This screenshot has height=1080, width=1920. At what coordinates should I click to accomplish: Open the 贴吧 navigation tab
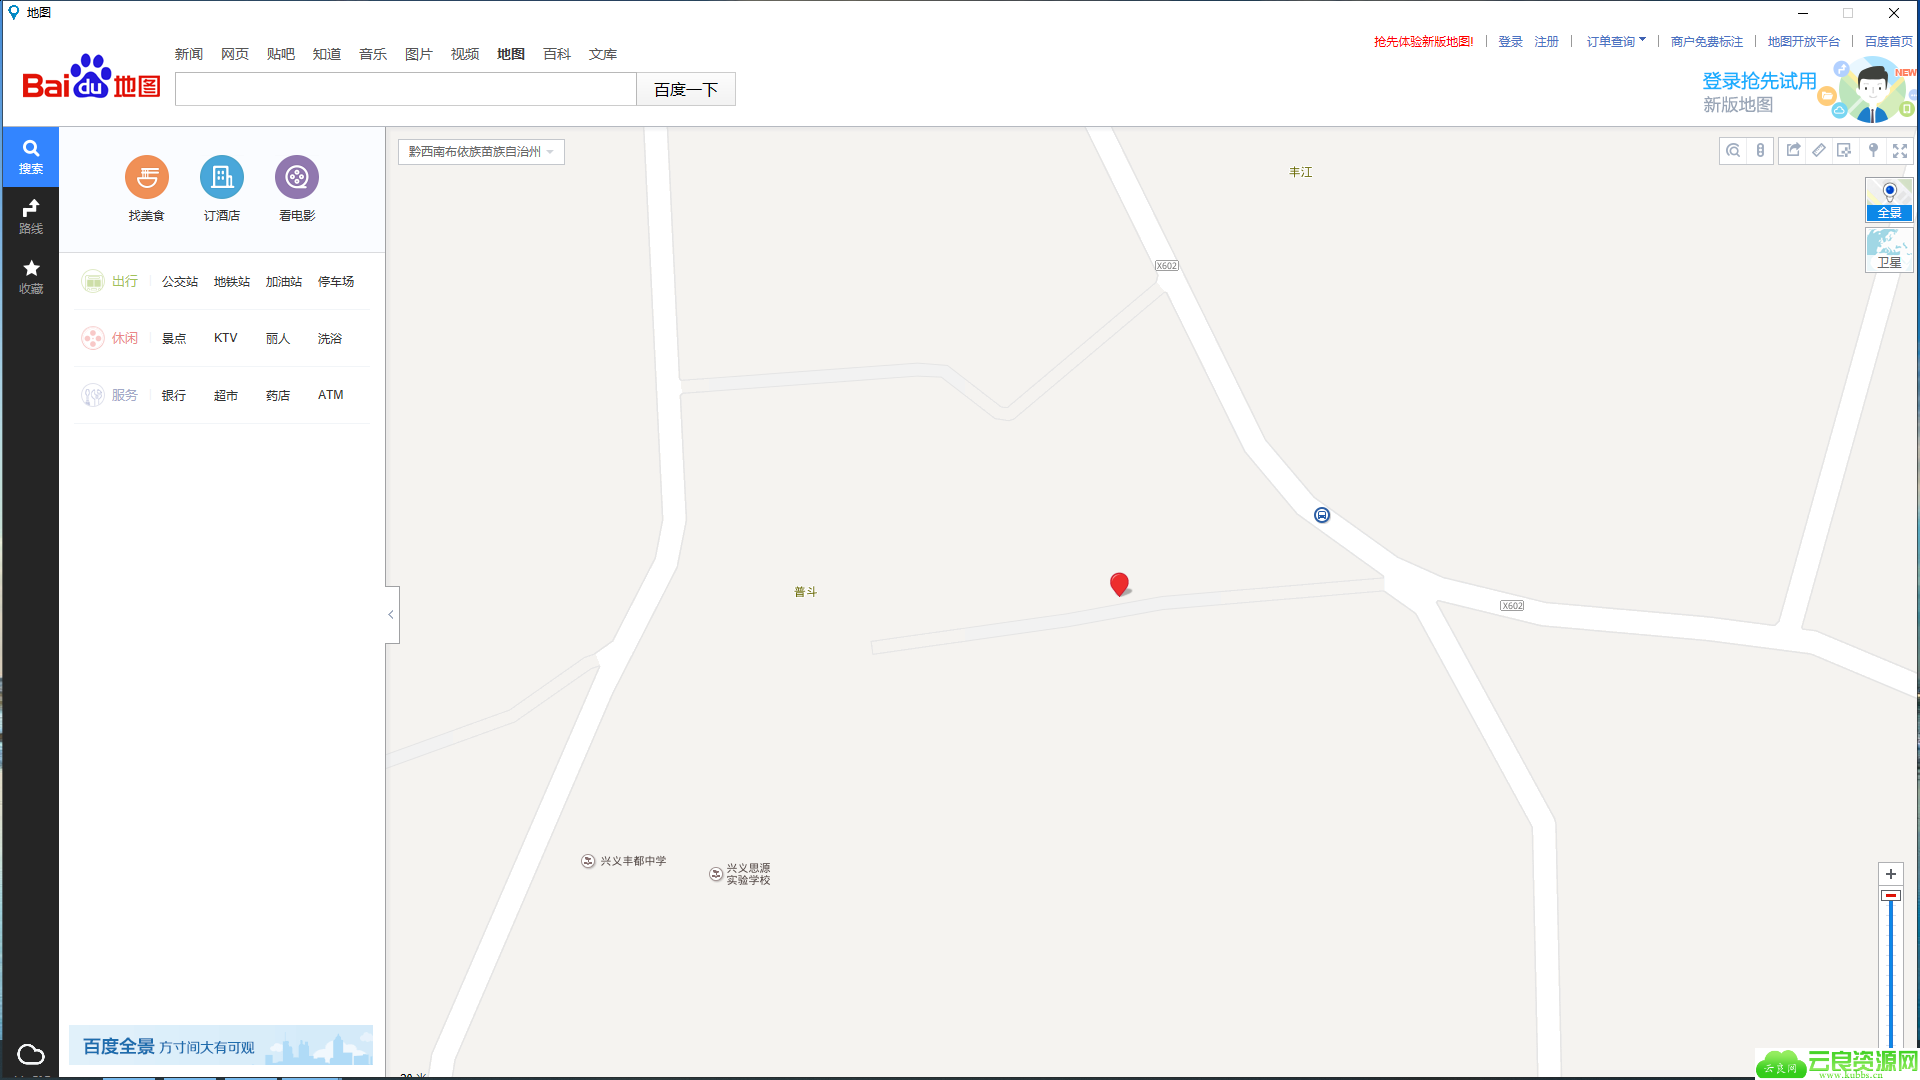281,54
